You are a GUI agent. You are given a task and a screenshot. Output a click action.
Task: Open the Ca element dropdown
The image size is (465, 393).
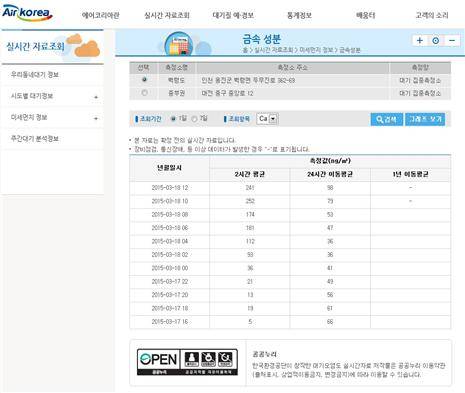coord(267,119)
